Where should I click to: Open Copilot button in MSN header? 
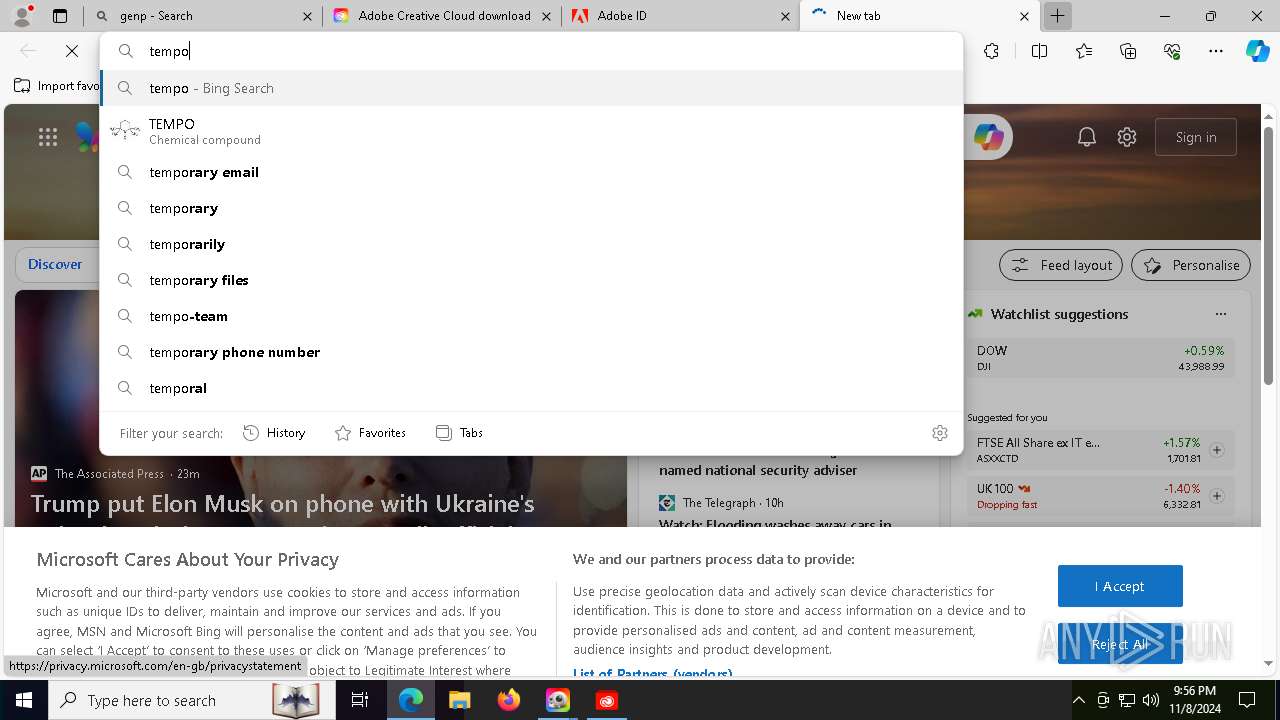[x=988, y=137]
